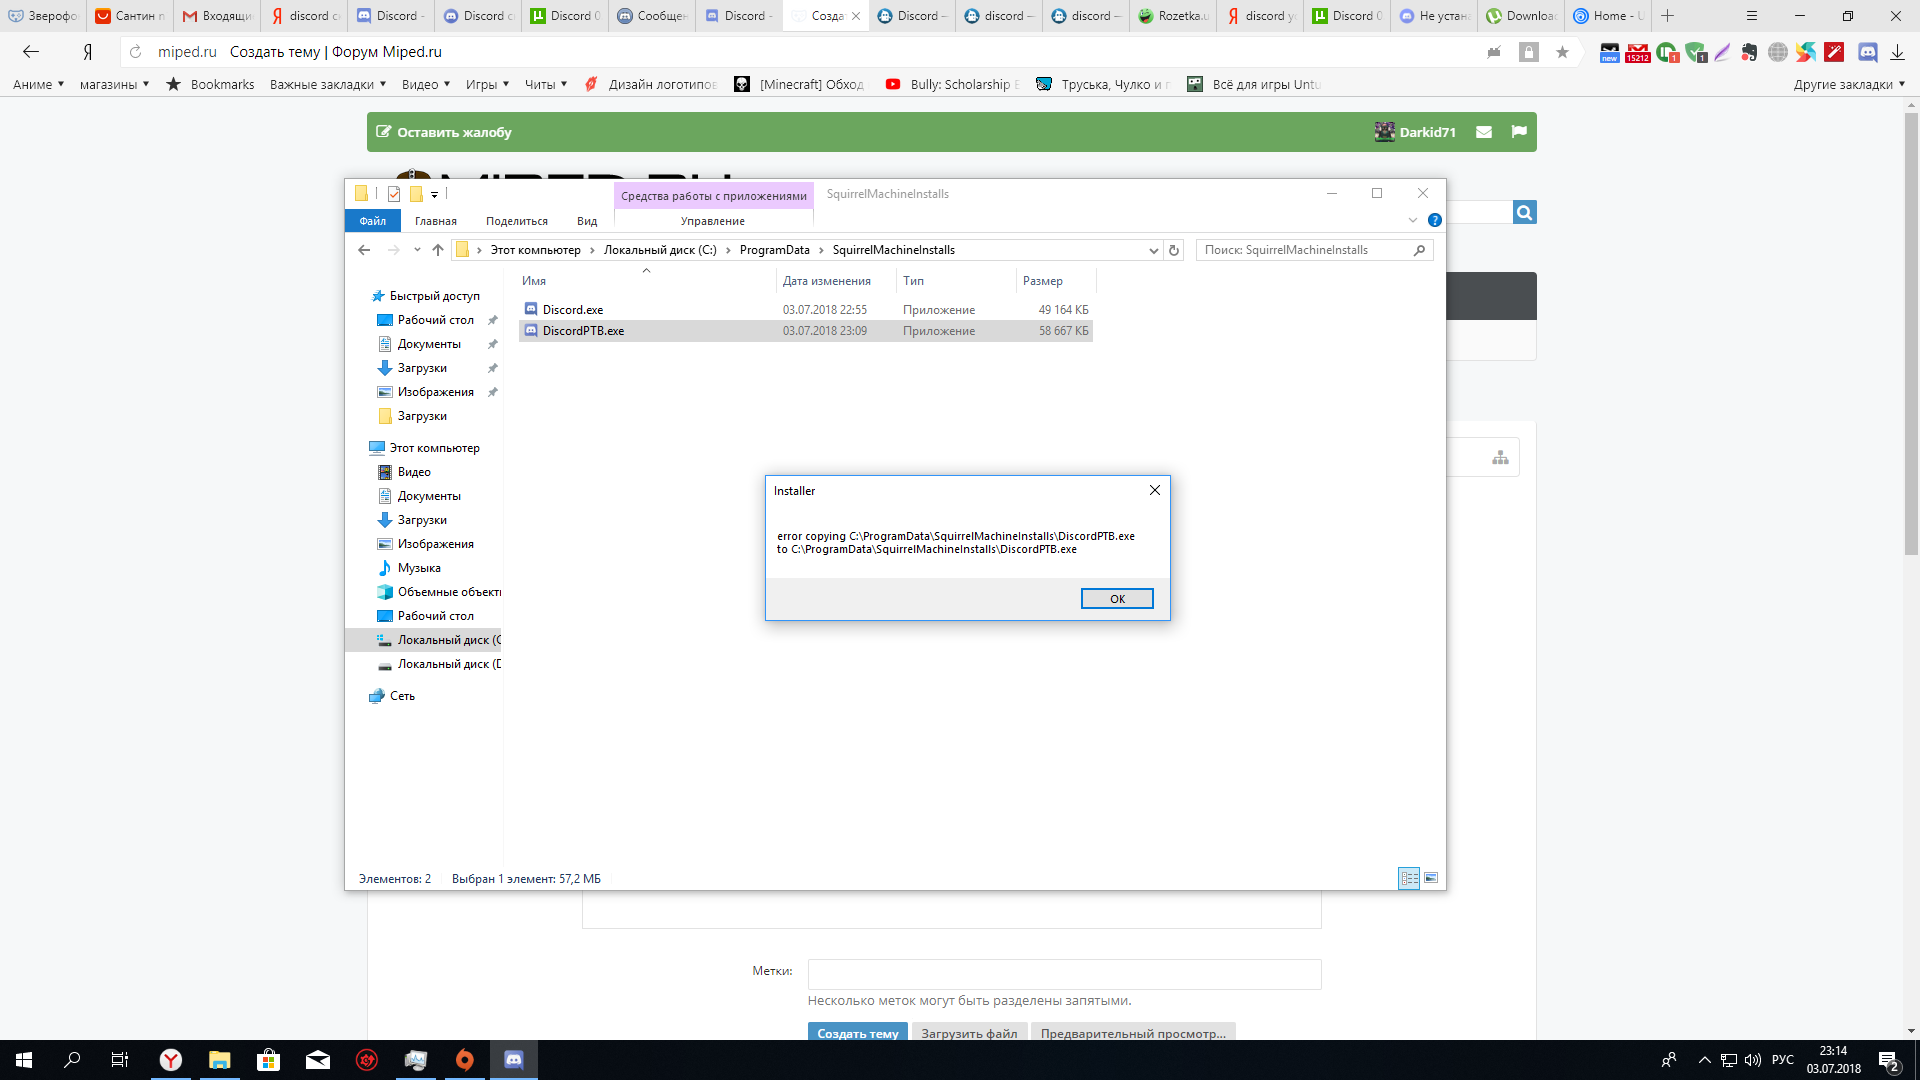Image resolution: width=1920 pixels, height=1080 pixels.
Task: Bookmark page with star icon
Action: pos(1562,52)
